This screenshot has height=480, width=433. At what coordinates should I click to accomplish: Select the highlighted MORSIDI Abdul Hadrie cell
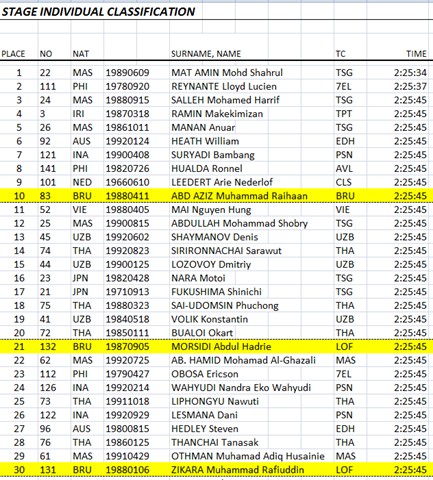tap(221, 347)
